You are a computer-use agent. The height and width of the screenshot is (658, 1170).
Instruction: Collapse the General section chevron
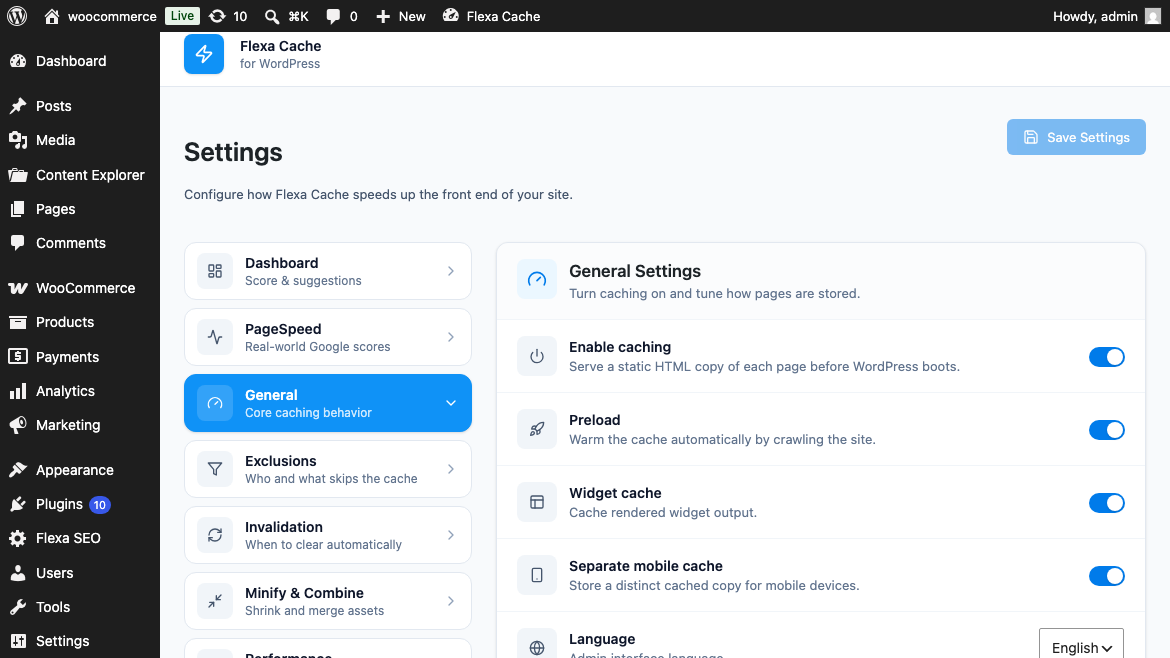click(451, 403)
